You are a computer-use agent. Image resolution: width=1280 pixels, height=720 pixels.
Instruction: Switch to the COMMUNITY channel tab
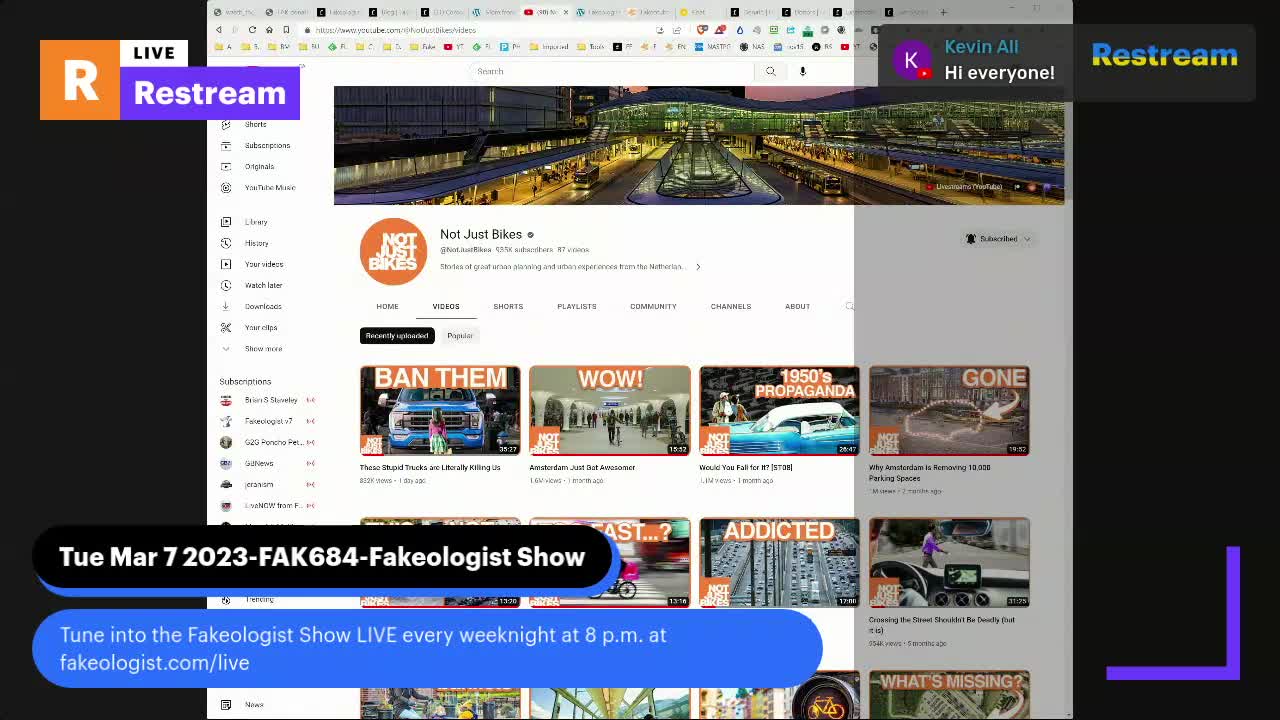click(x=653, y=306)
